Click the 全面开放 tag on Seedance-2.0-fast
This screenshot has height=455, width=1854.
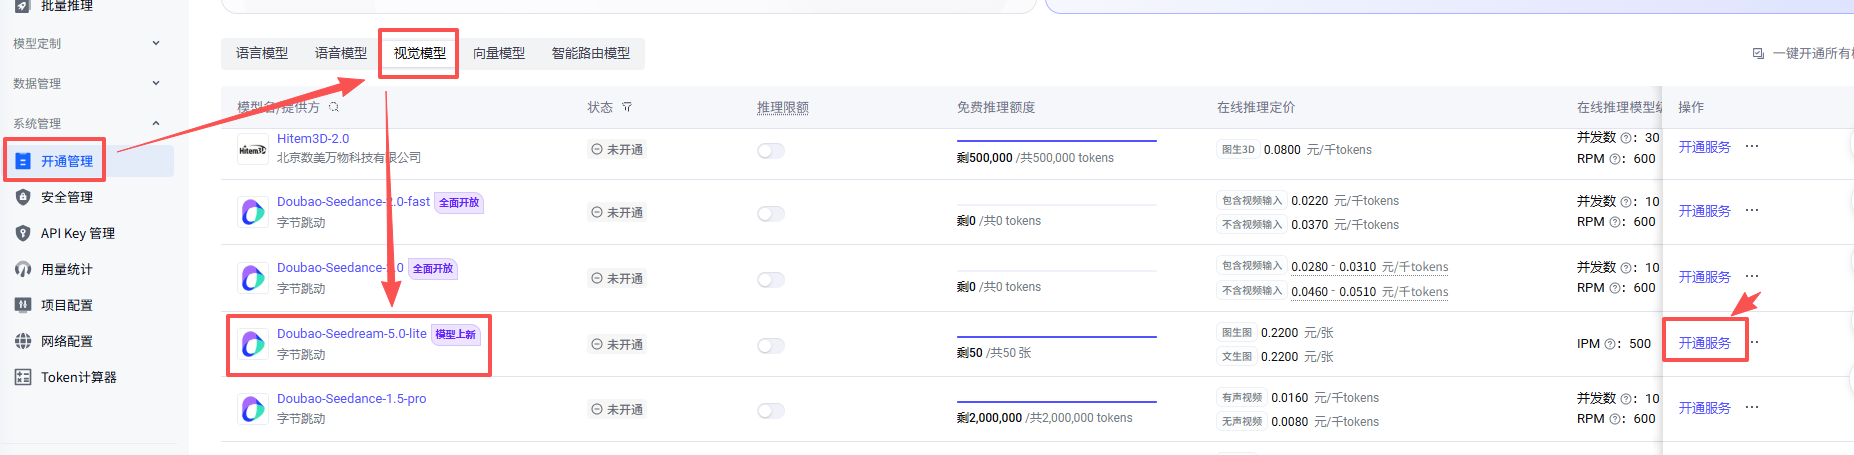tap(459, 202)
